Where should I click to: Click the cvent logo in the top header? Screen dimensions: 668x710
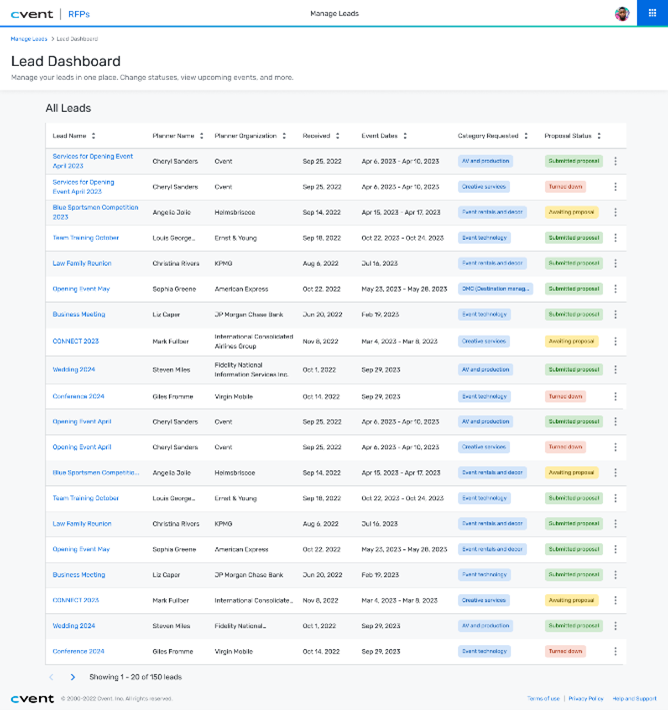[x=32, y=14]
